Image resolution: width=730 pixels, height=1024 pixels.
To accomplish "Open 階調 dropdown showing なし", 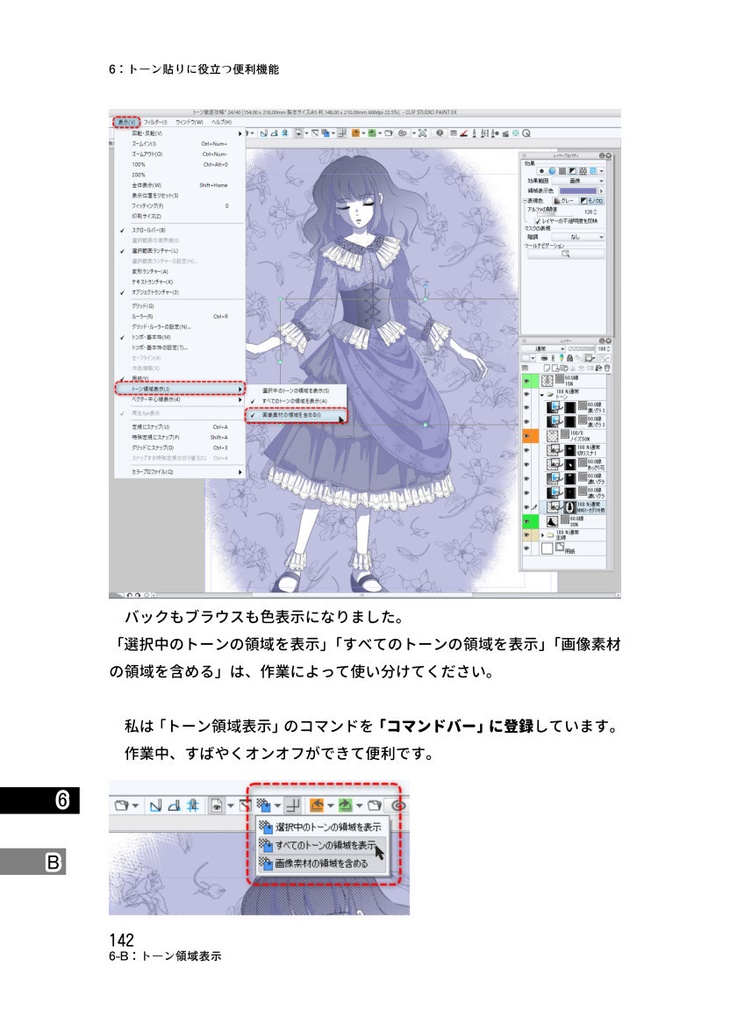I will tap(578, 237).
